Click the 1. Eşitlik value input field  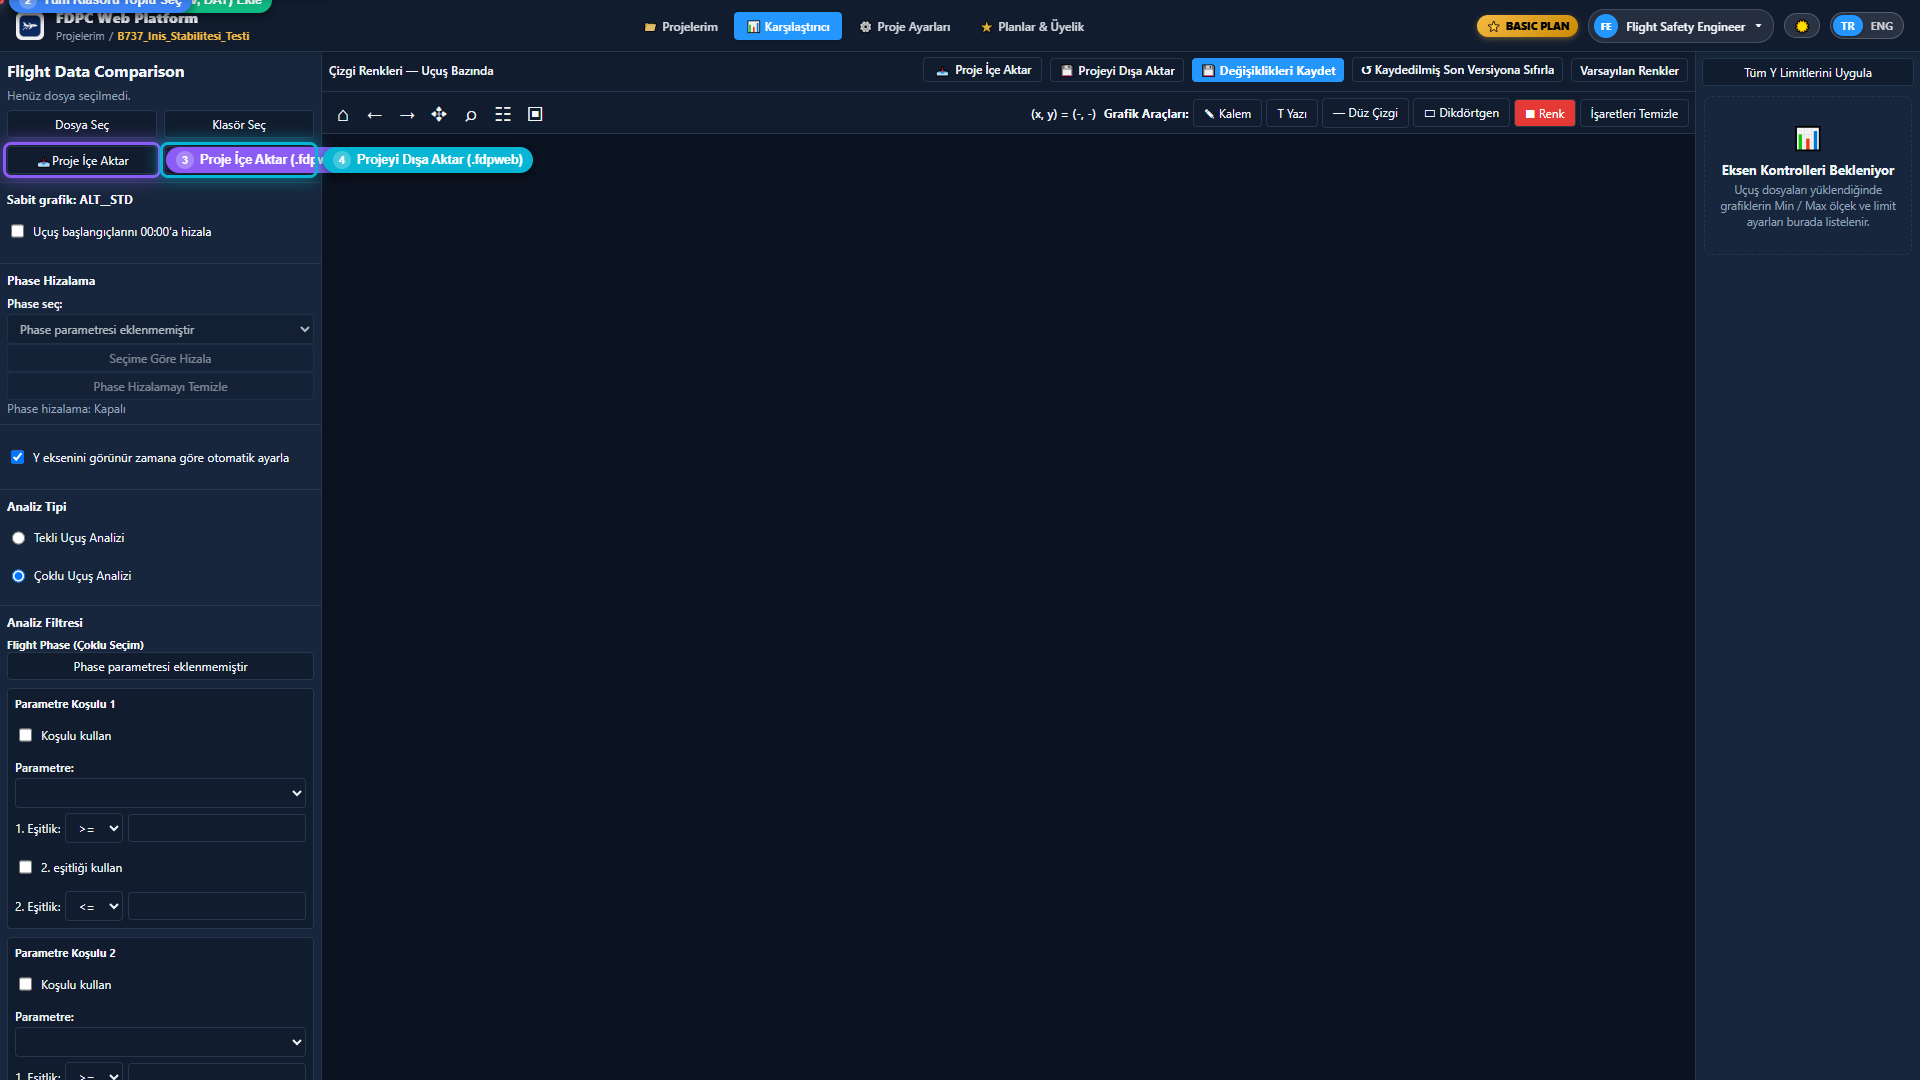click(x=217, y=829)
